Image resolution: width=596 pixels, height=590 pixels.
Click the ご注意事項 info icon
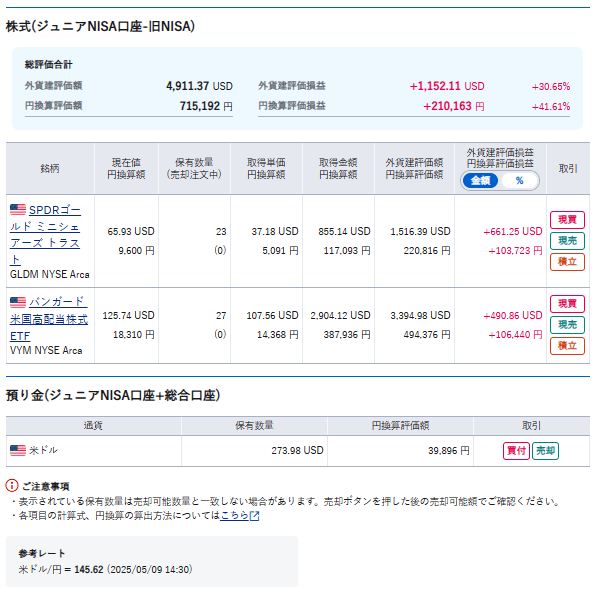pos(12,485)
